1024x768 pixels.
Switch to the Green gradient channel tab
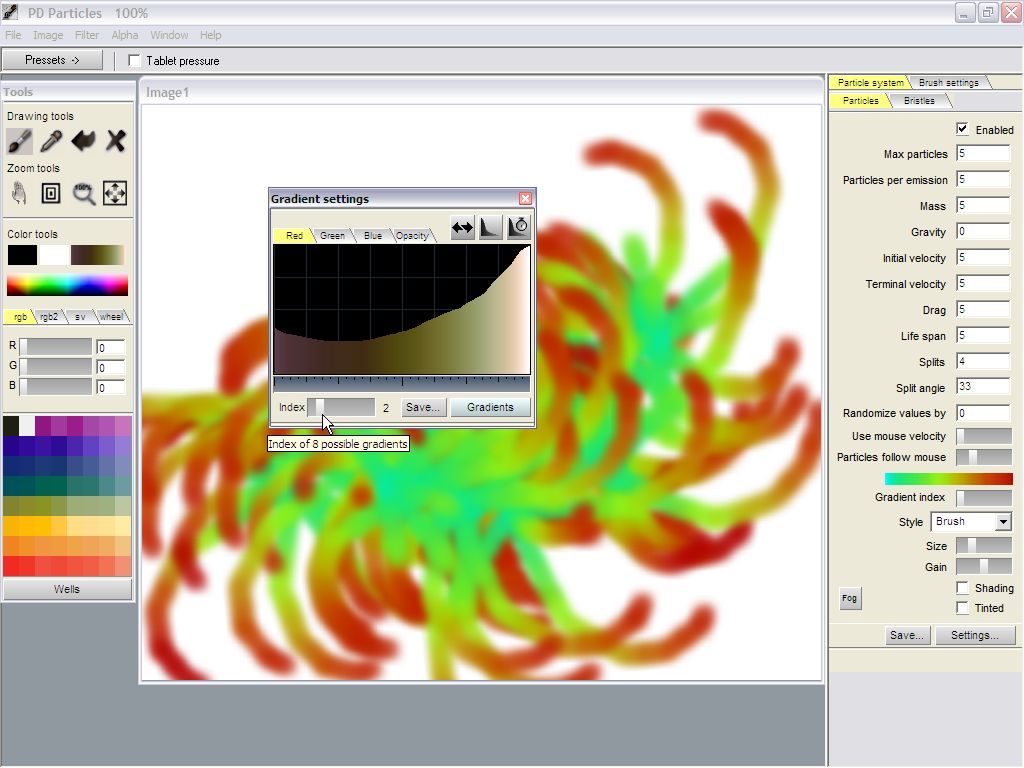click(332, 236)
